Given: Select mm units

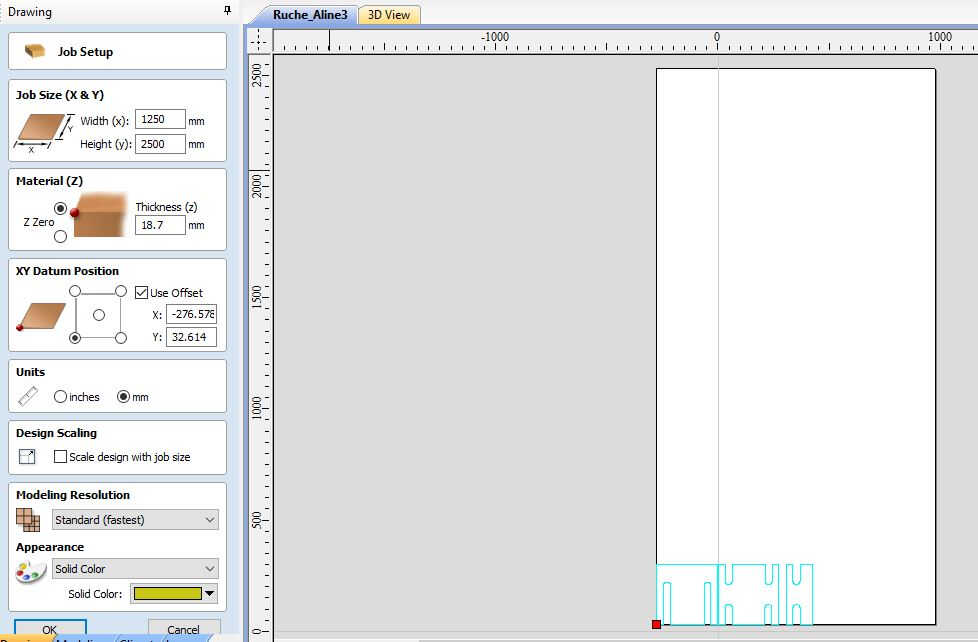Looking at the screenshot, I should [x=123, y=397].
